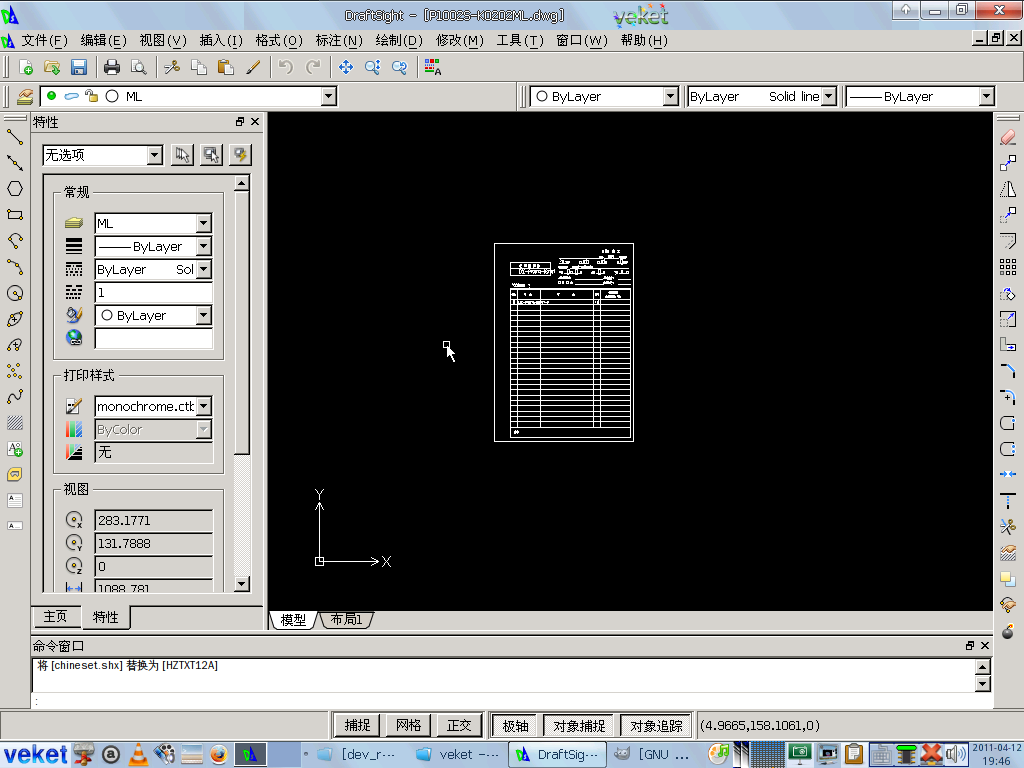Screen dimensions: 1024x768
Task: Select the Pan tool icon
Action: tap(346, 67)
